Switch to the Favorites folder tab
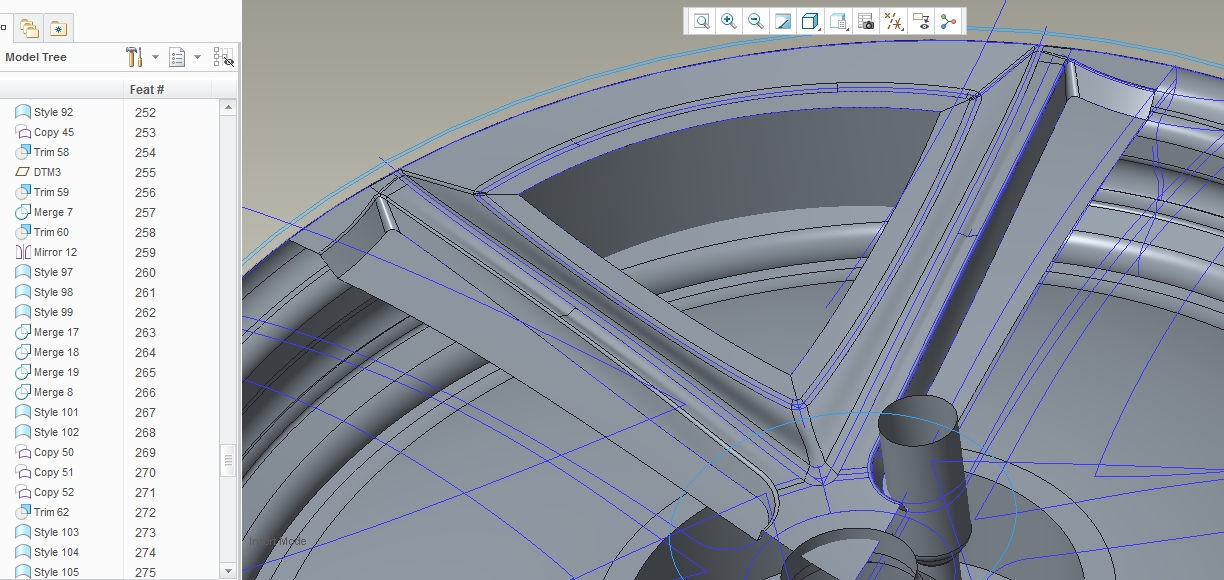Screen dimensions: 1224x580 [x=59, y=28]
